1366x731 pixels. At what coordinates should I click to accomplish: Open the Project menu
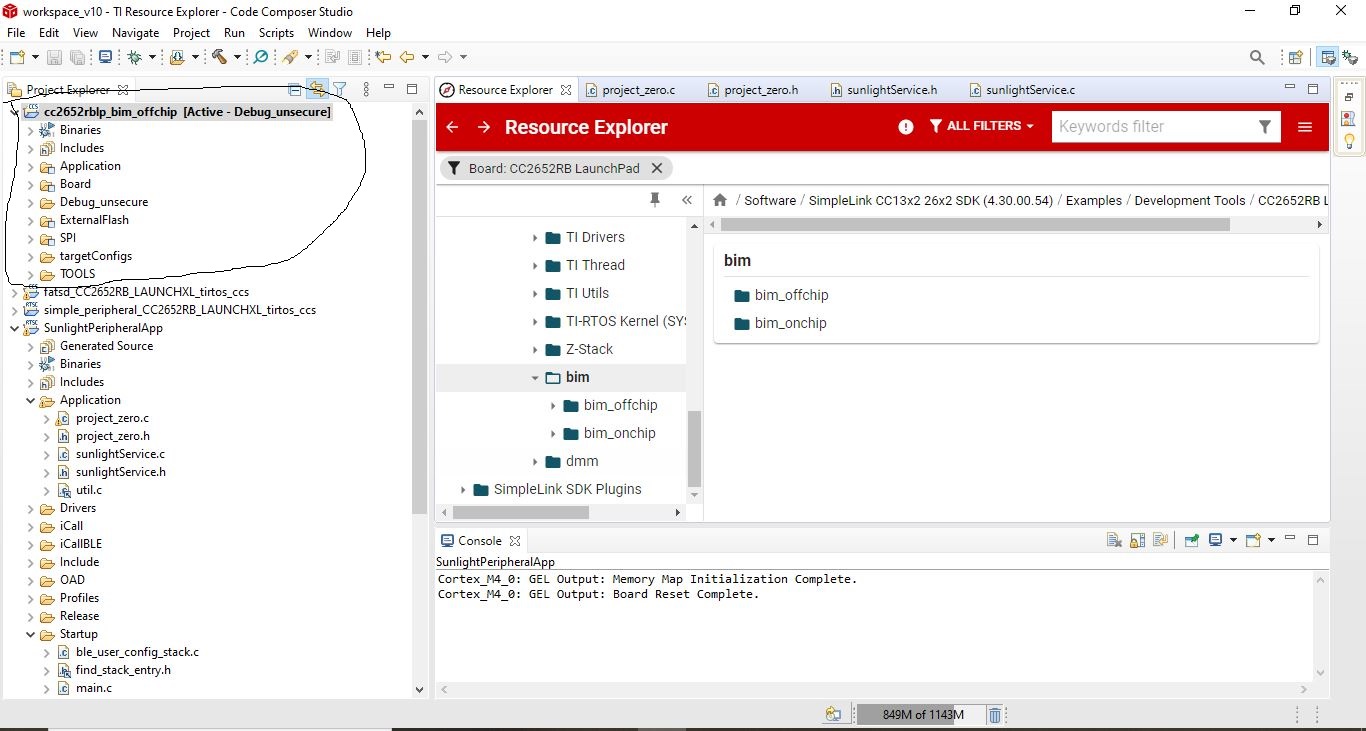click(x=192, y=32)
